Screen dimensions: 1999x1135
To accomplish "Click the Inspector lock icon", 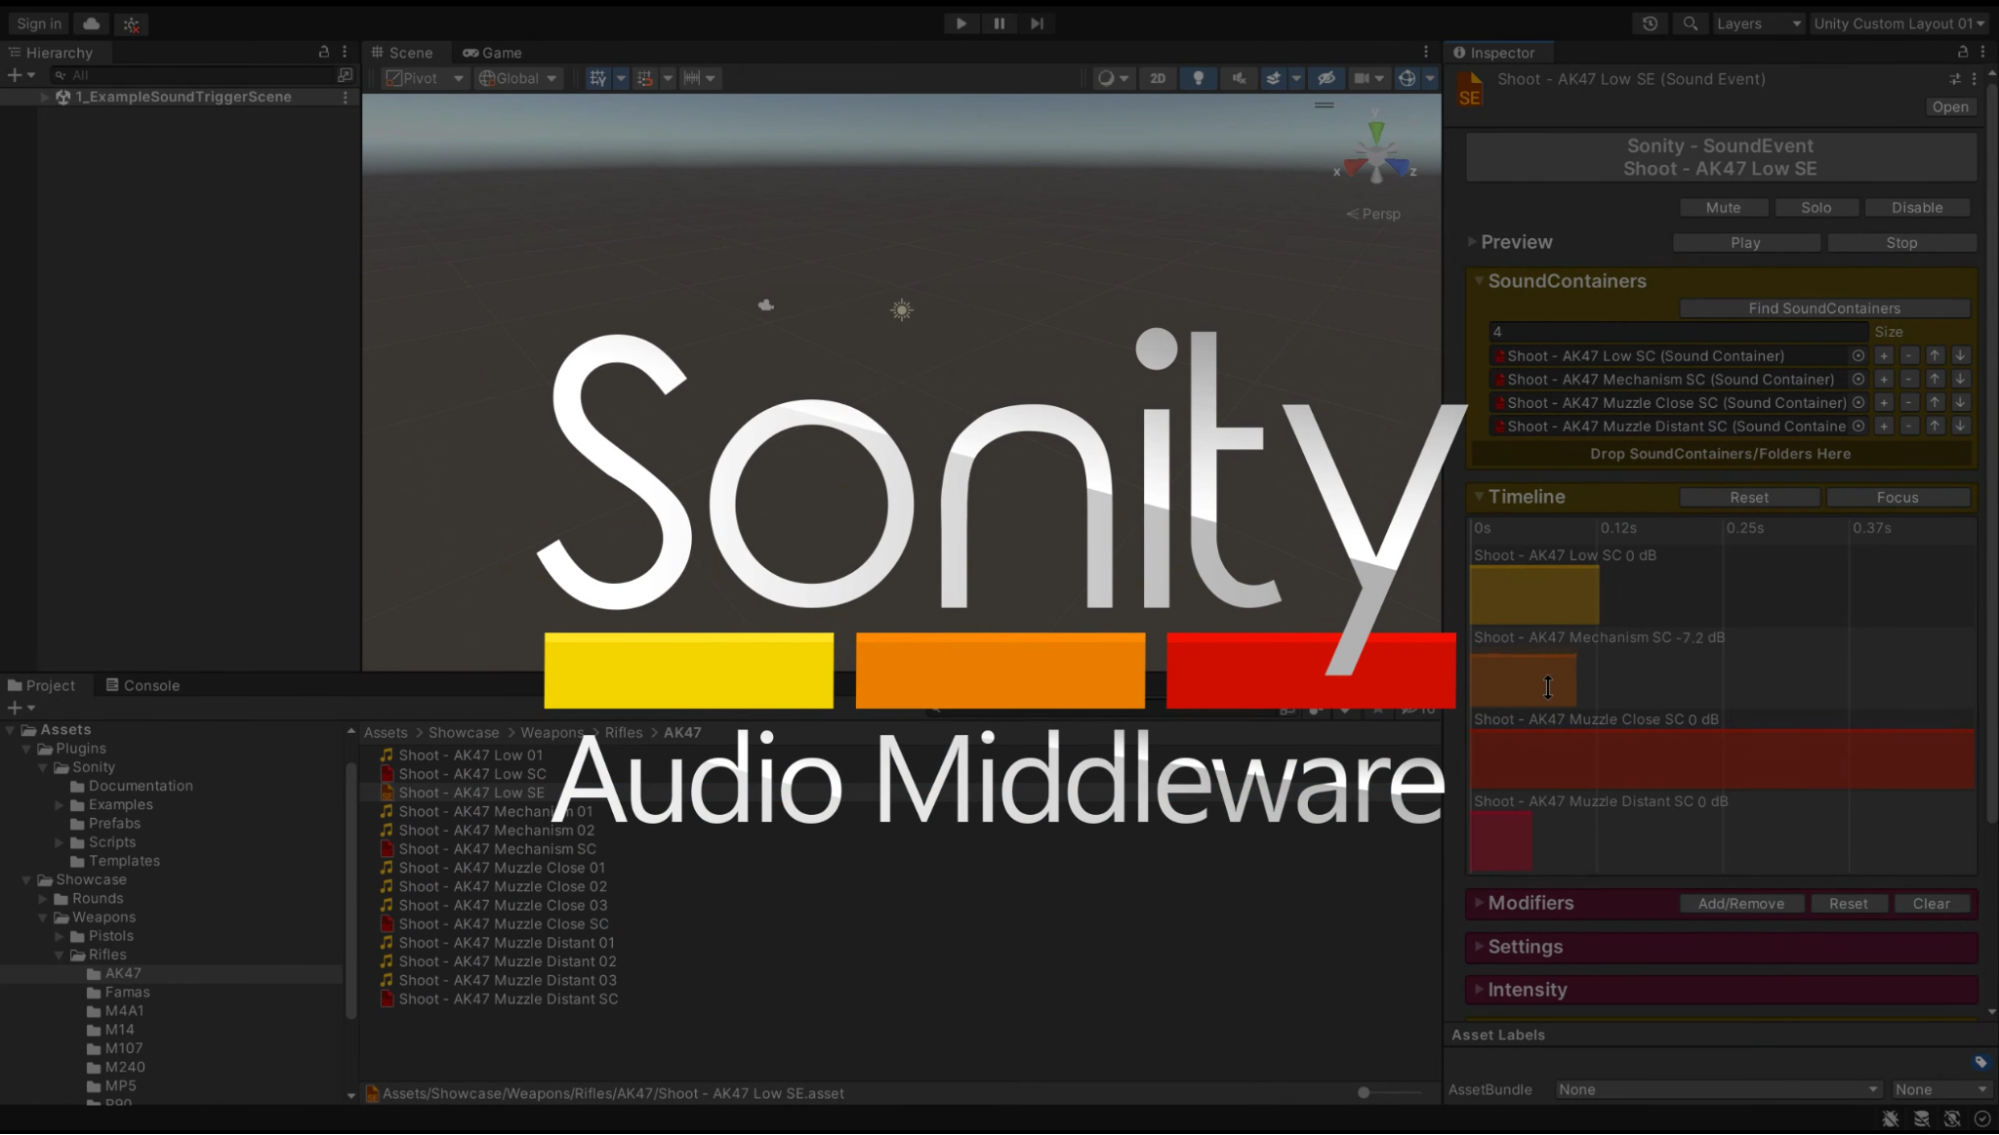I will [x=1962, y=52].
